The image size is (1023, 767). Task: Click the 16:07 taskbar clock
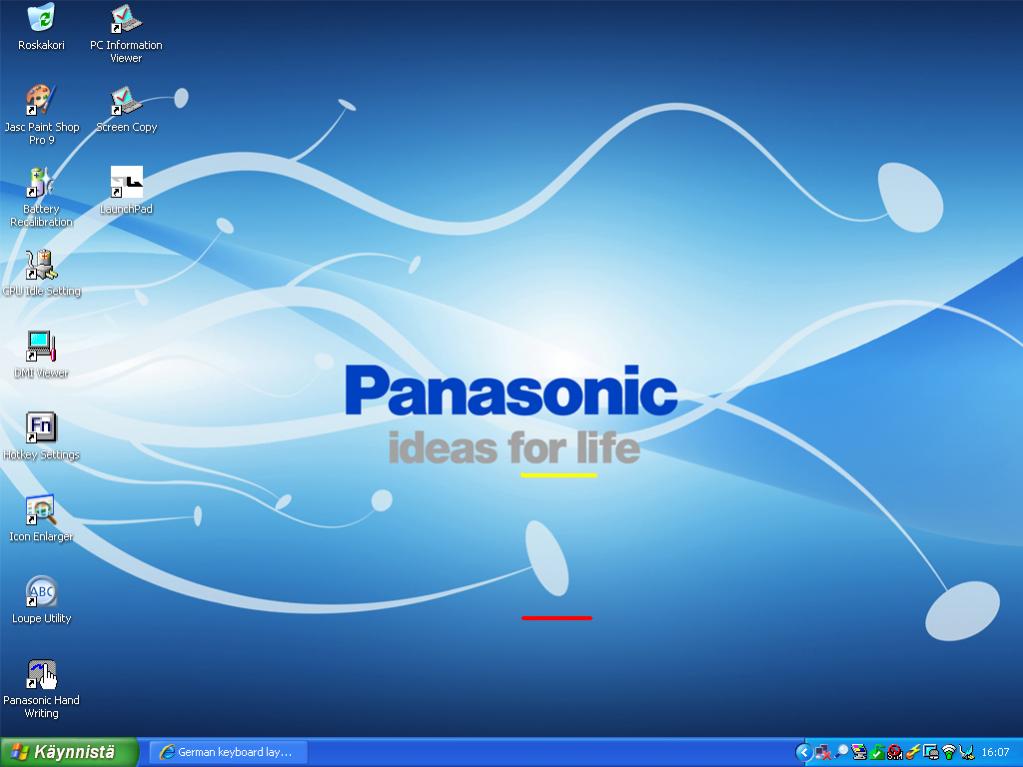[x=995, y=752]
